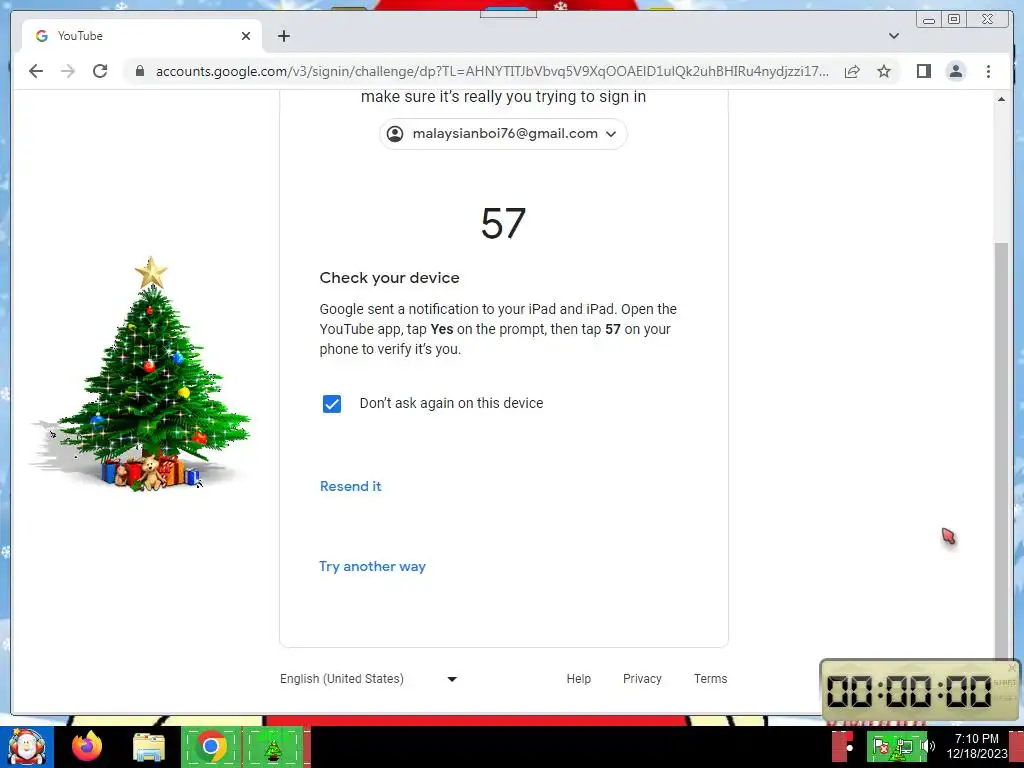
Task: Open File Explorer from the taskbar
Action: (149, 746)
